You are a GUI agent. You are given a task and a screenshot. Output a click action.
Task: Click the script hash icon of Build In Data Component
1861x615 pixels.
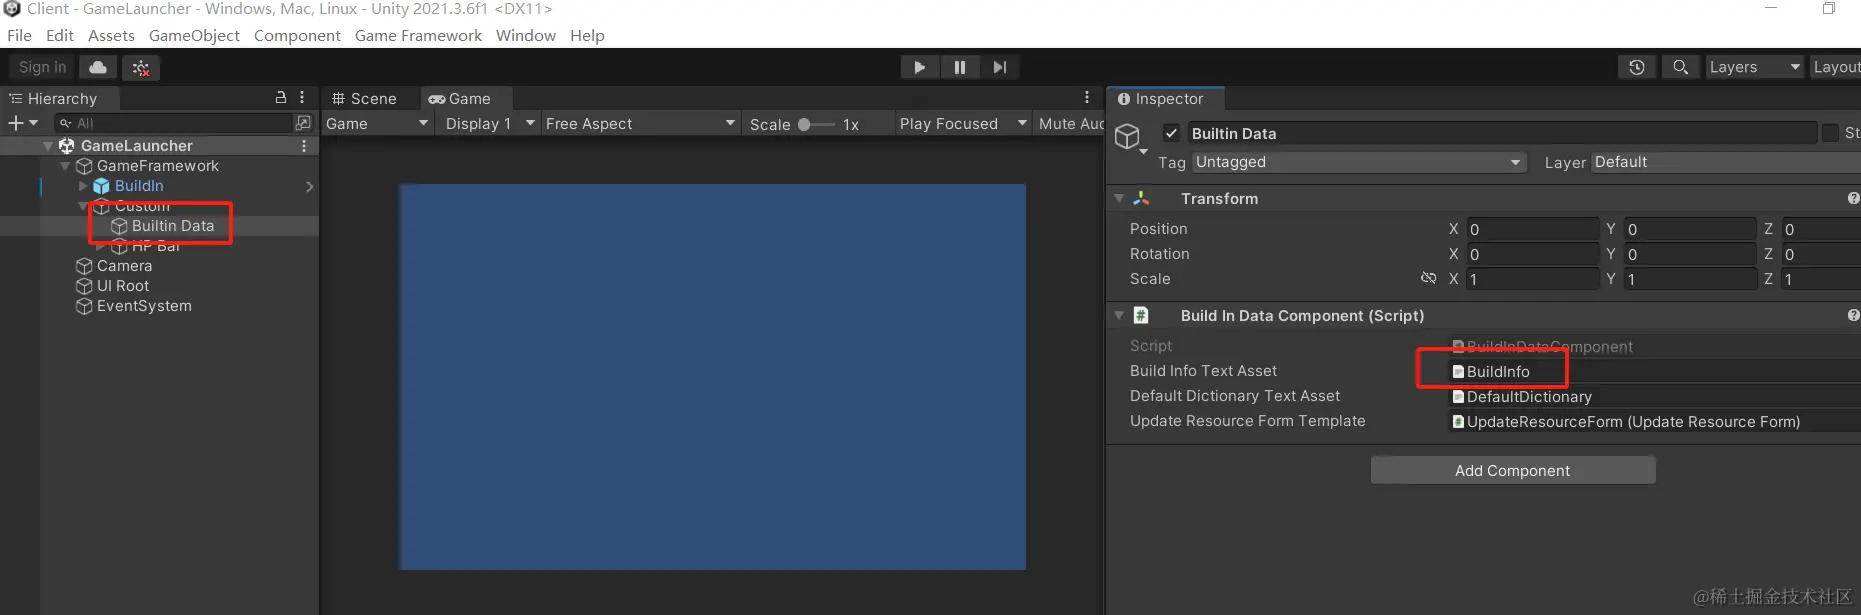coord(1141,315)
